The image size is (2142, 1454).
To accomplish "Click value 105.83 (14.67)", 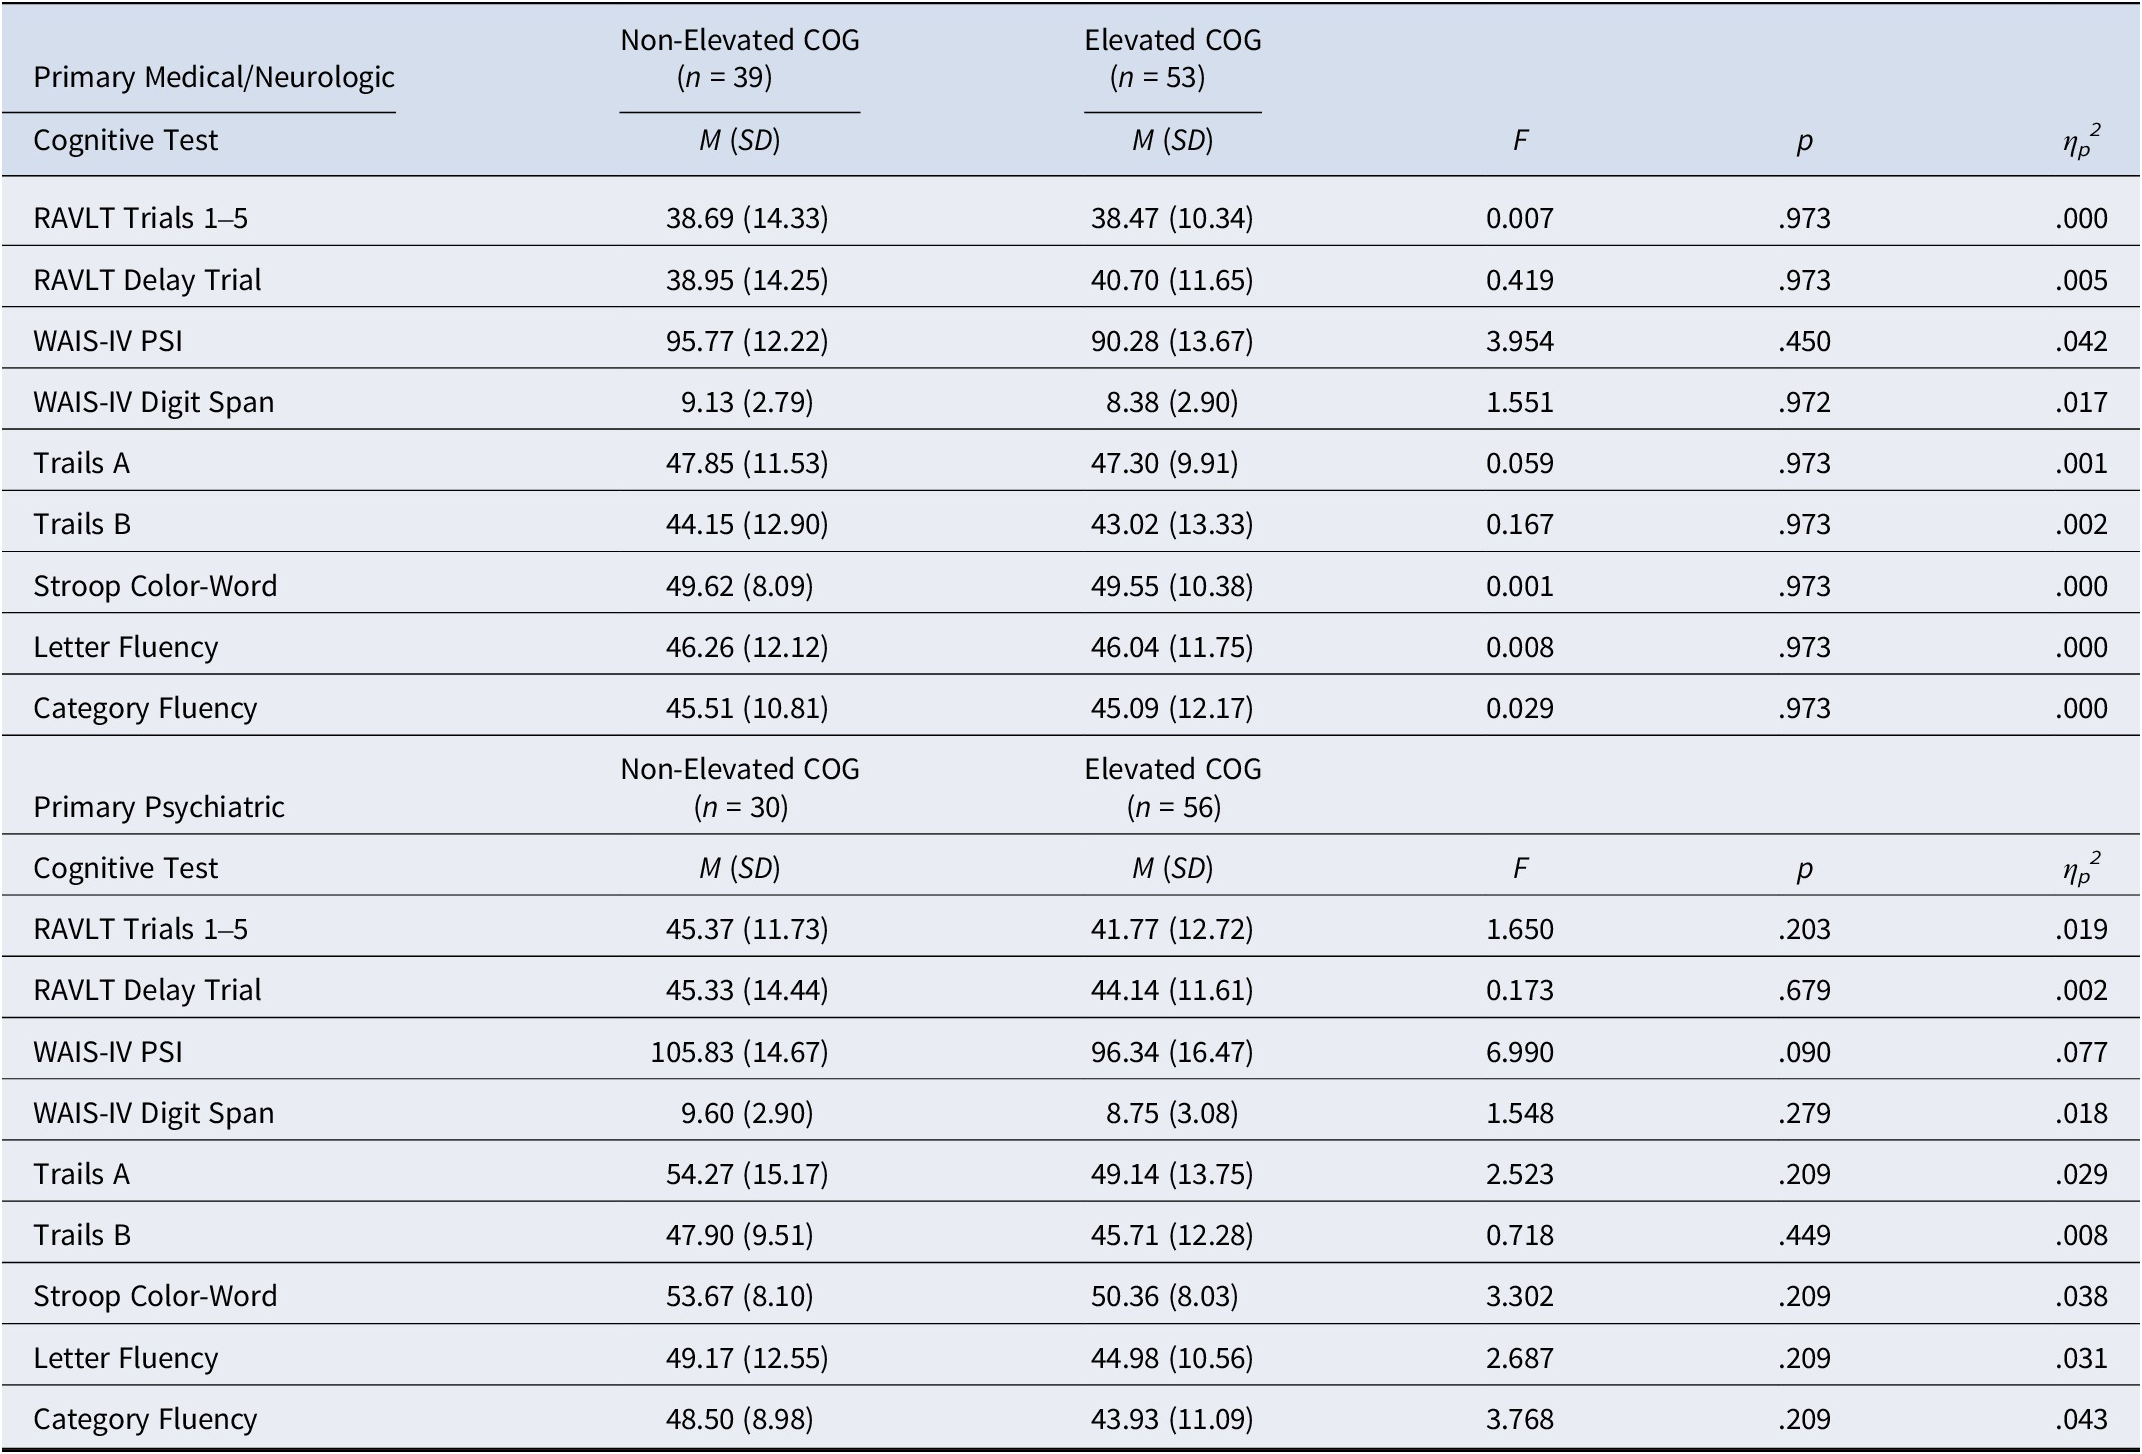I will (x=740, y=1052).
